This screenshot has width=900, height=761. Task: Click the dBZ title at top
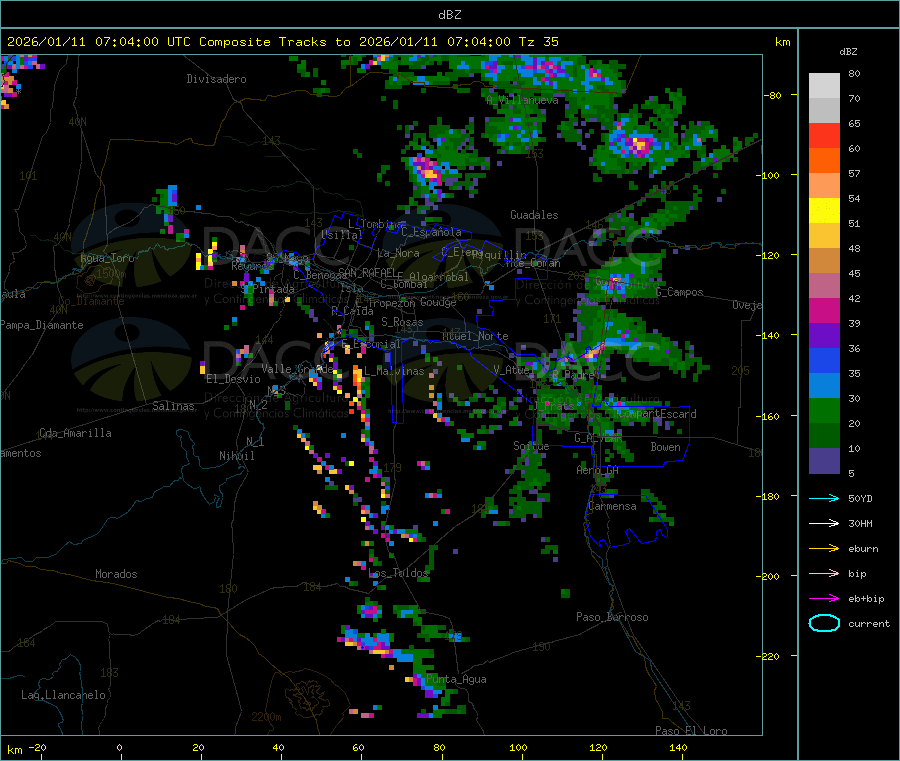tap(449, 15)
